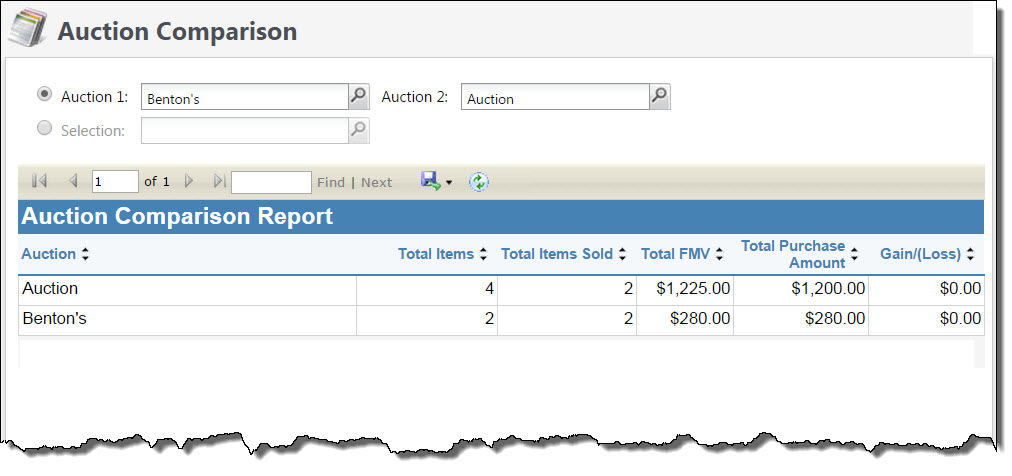The image size is (1012, 476).
Task: Go to first report page
Action: tap(40, 181)
